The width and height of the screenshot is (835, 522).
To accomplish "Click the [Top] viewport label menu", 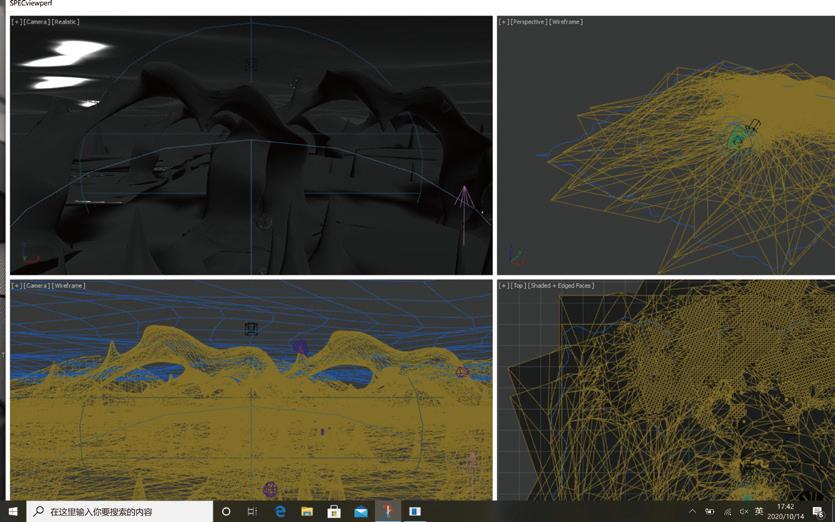I will tap(518, 286).
